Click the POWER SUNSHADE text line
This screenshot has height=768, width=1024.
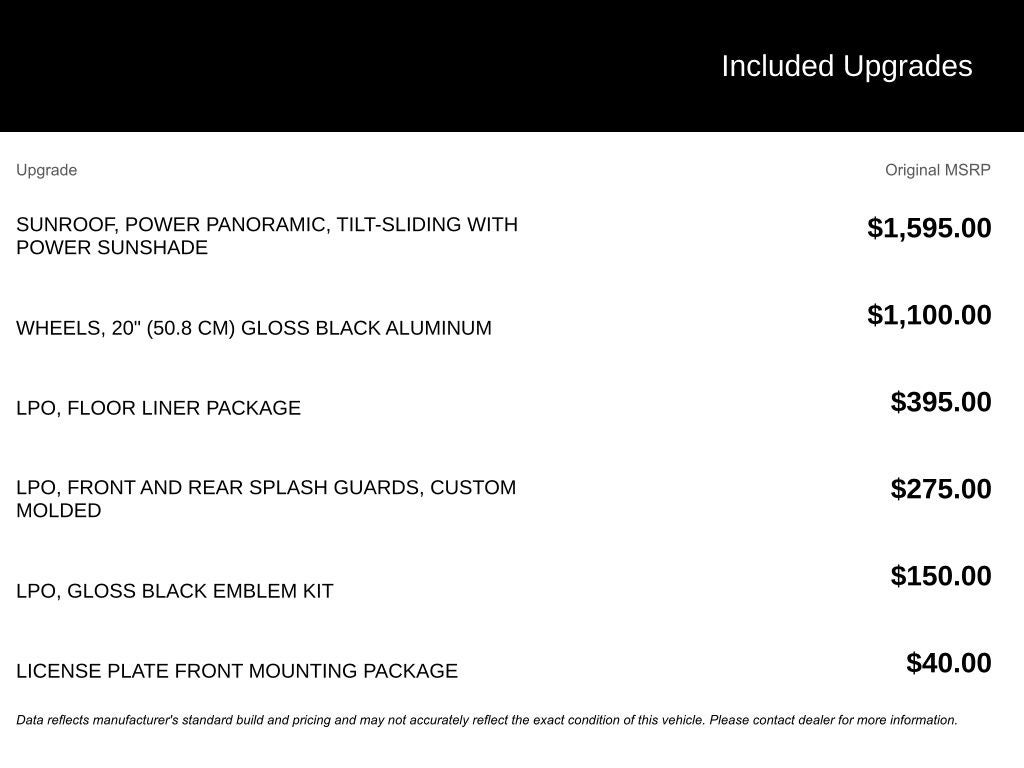112,248
